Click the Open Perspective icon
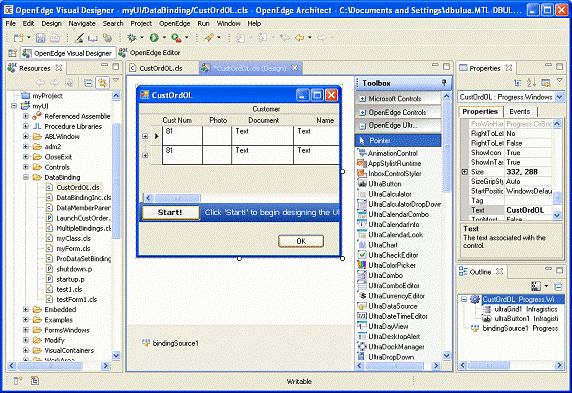This screenshot has width=572, height=393. 13,53
